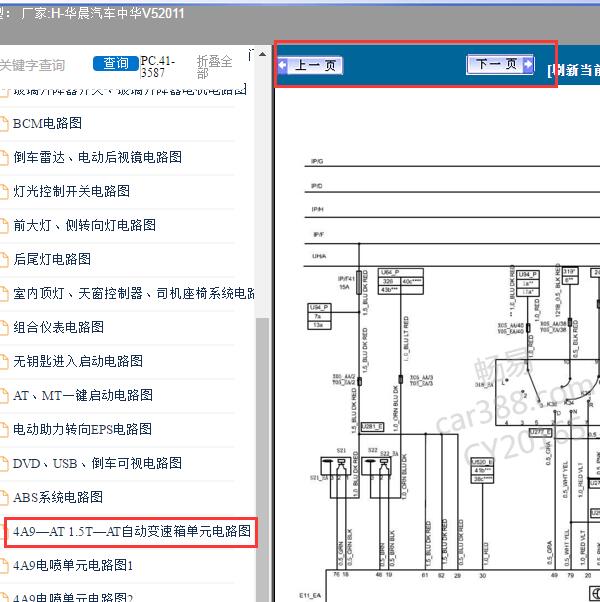The width and height of the screenshot is (600, 602).
Task: Click document icon beside 灯光控制开关电路图
Action: [x=4, y=192]
